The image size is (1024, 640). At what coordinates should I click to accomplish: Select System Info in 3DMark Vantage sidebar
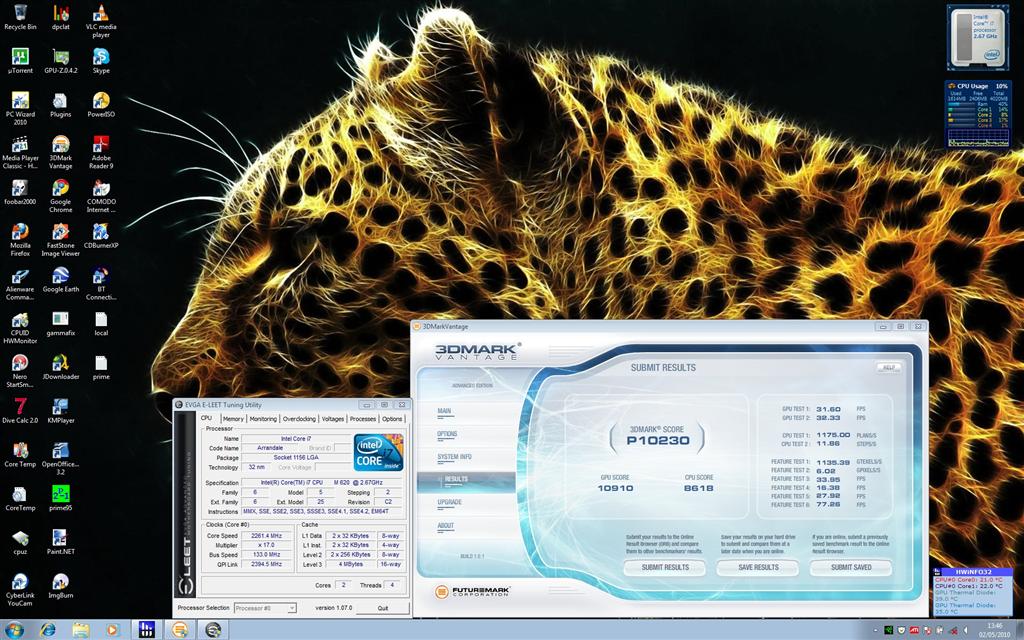point(455,456)
